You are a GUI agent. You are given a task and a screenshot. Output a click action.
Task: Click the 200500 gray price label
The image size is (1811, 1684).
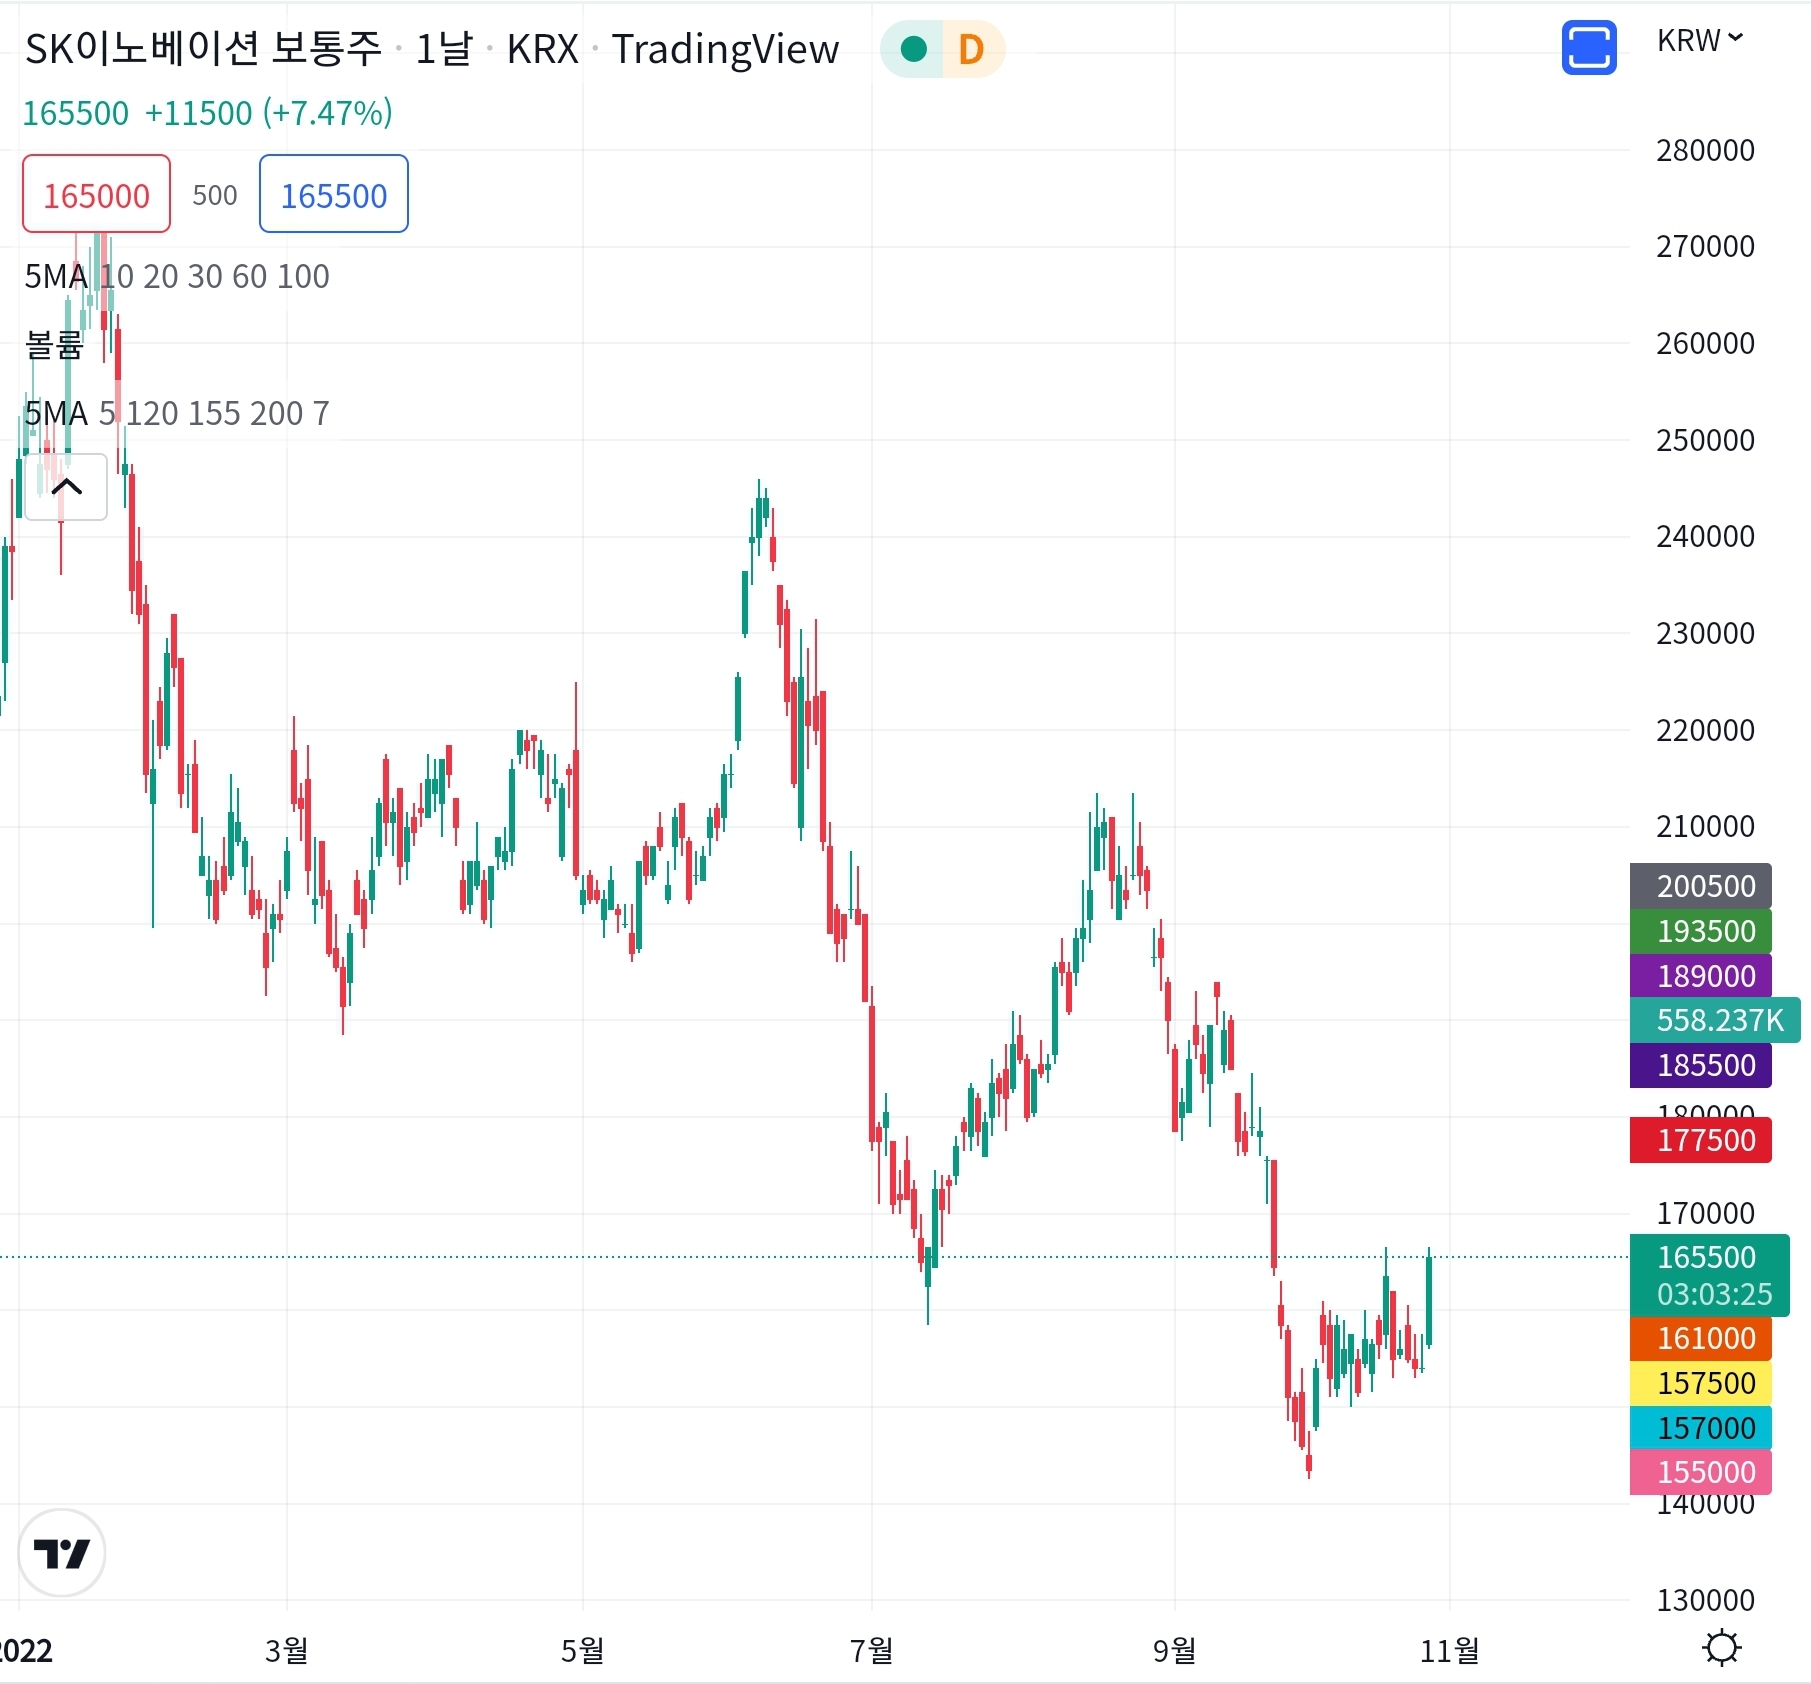(1701, 886)
